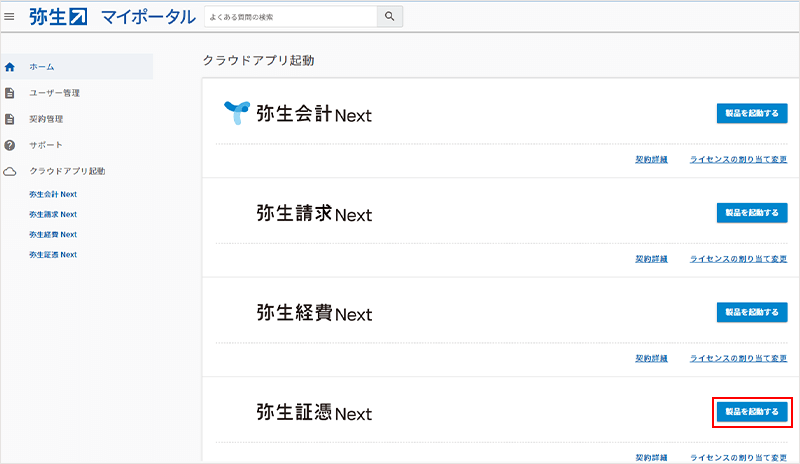Open the hamburger menu icon
This screenshot has width=800, height=464.
(x=9, y=17)
